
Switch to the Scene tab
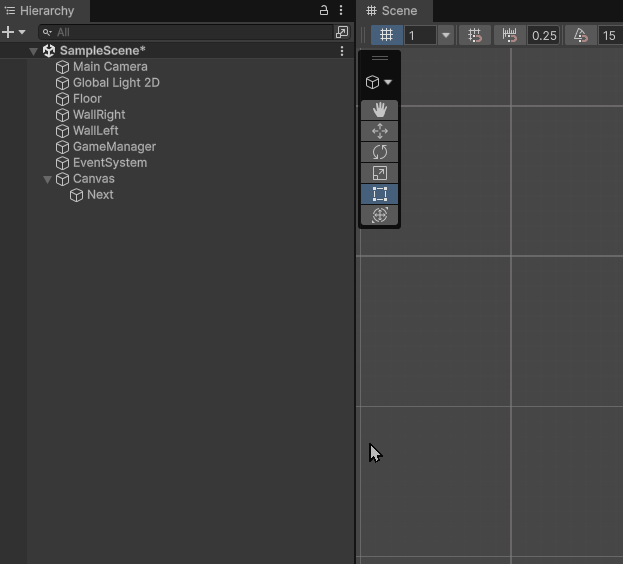394,11
